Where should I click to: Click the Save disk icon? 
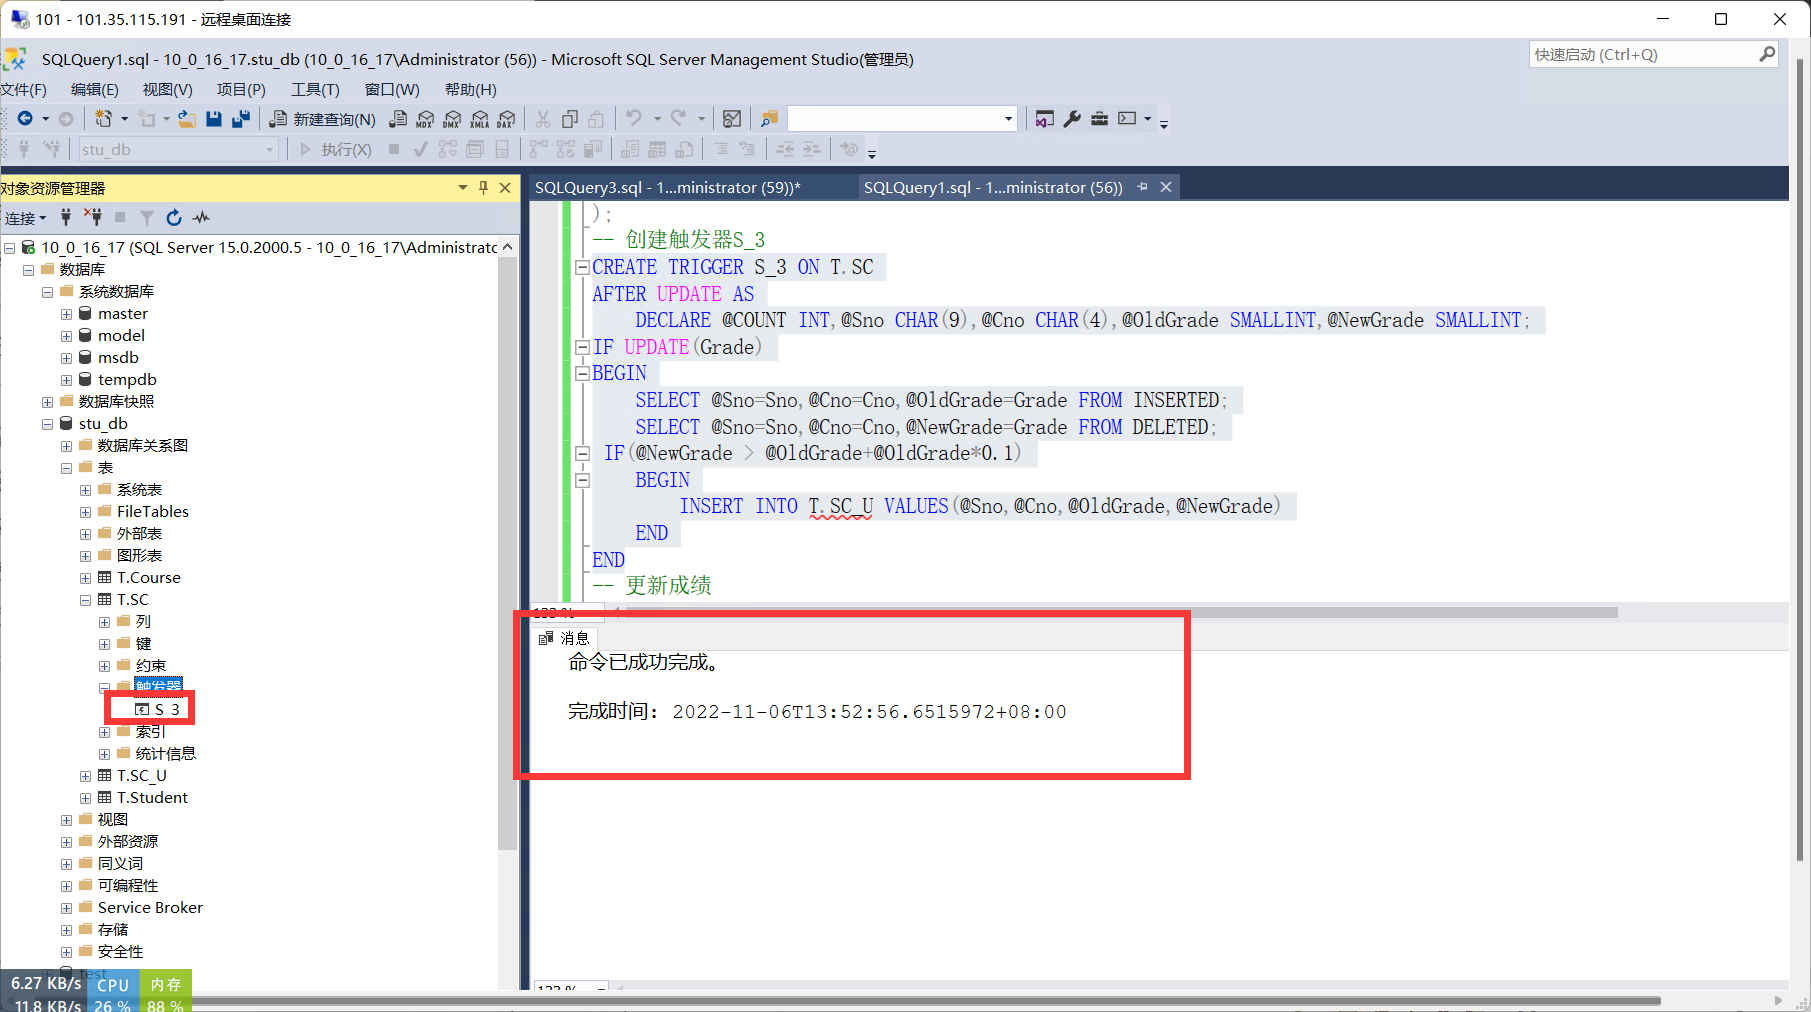coord(214,119)
